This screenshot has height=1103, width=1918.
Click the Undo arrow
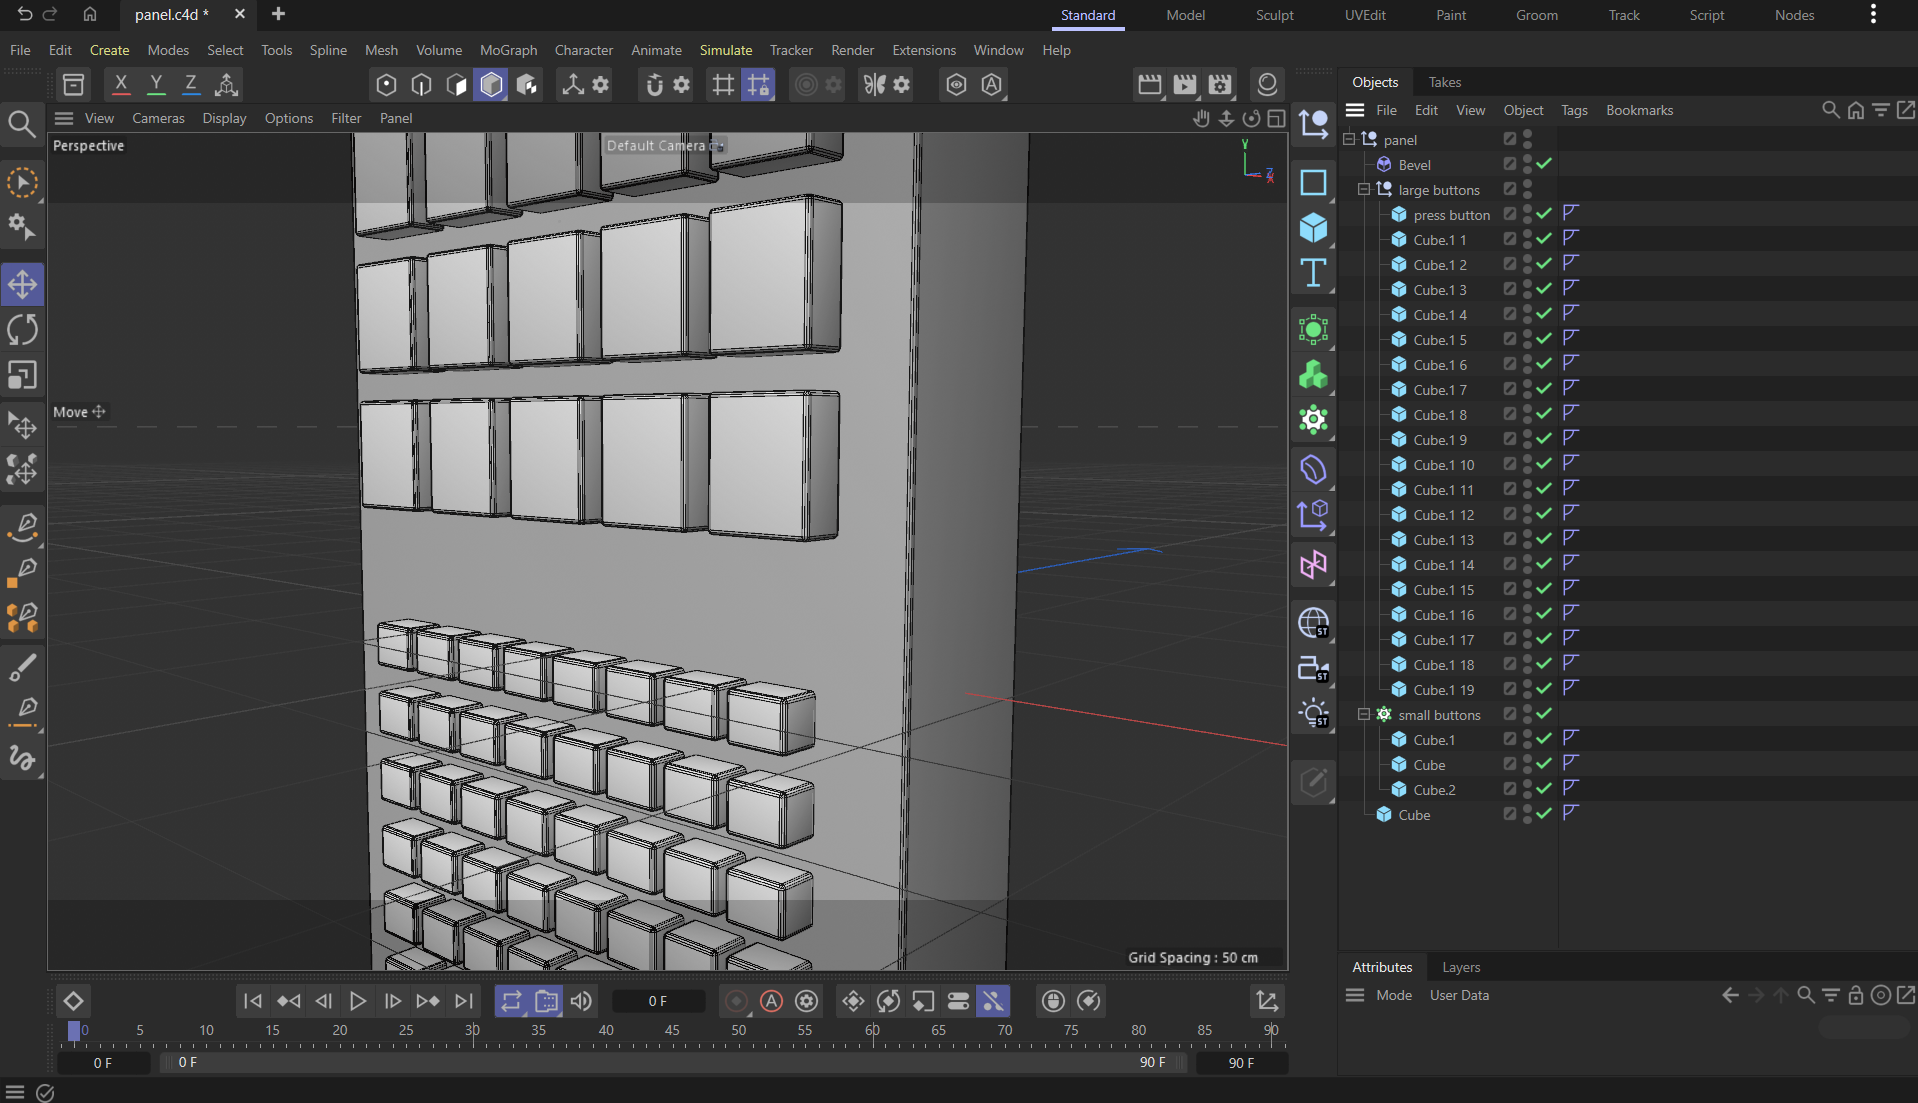[24, 14]
